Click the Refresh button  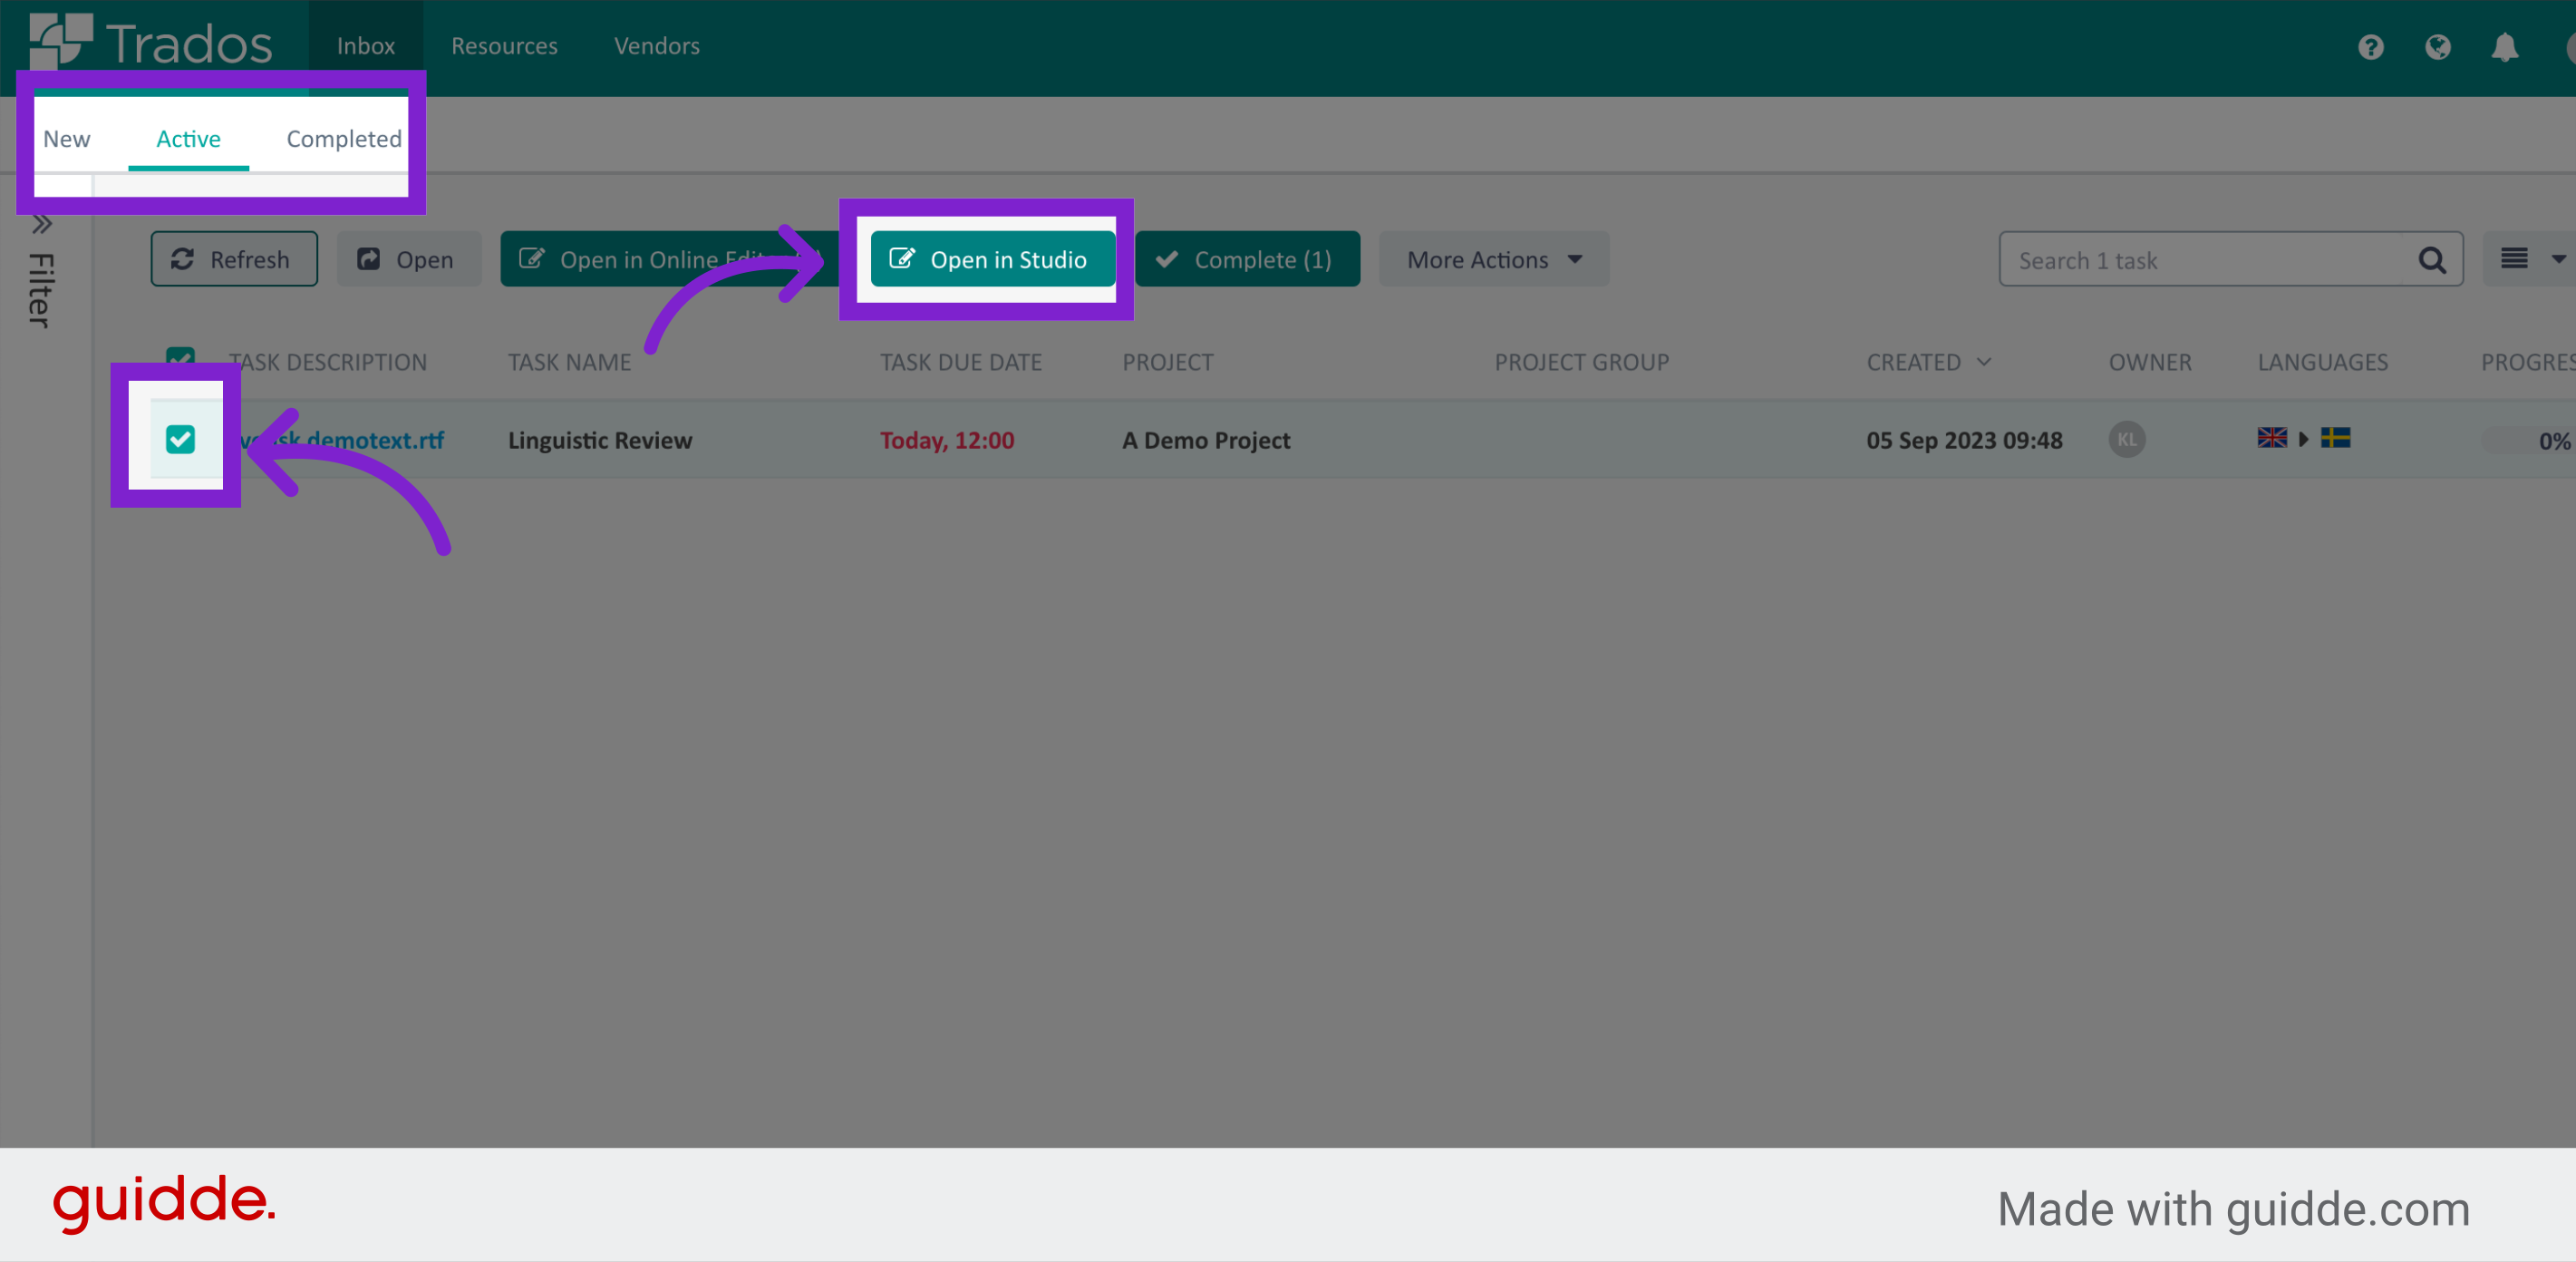coord(234,260)
